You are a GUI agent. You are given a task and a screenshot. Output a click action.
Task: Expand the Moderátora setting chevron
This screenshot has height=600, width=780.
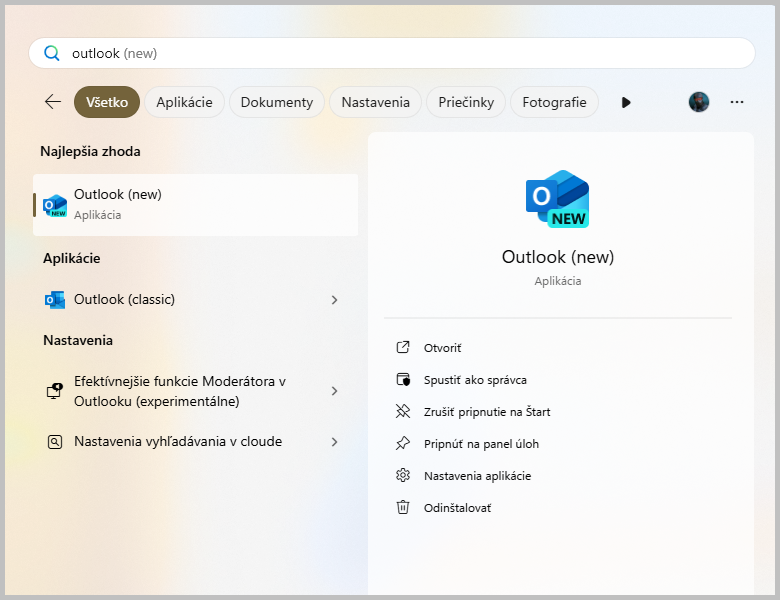334,391
